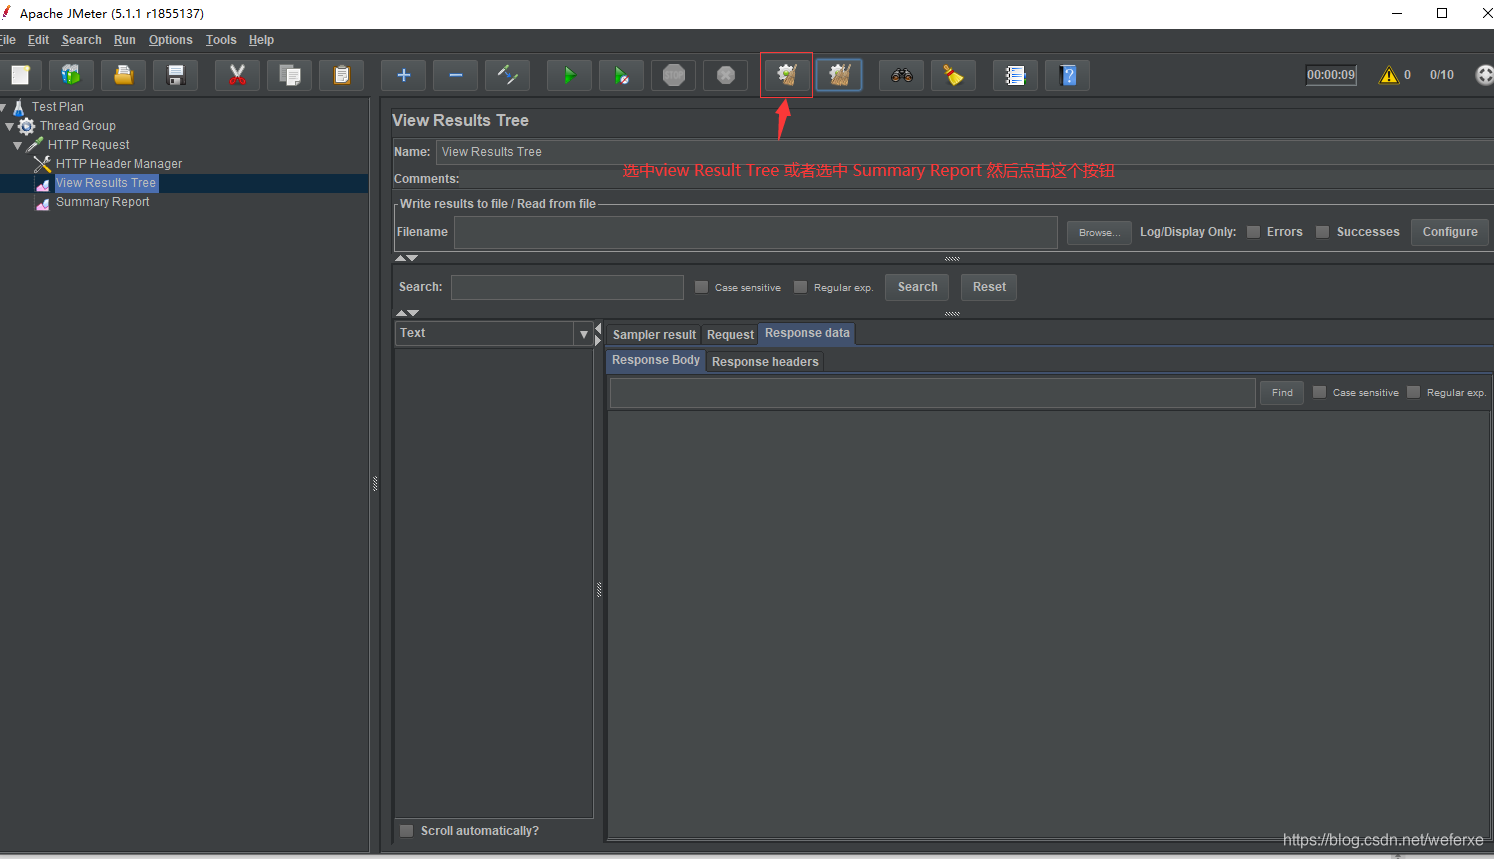Reset search with the brush icon

[953, 75]
